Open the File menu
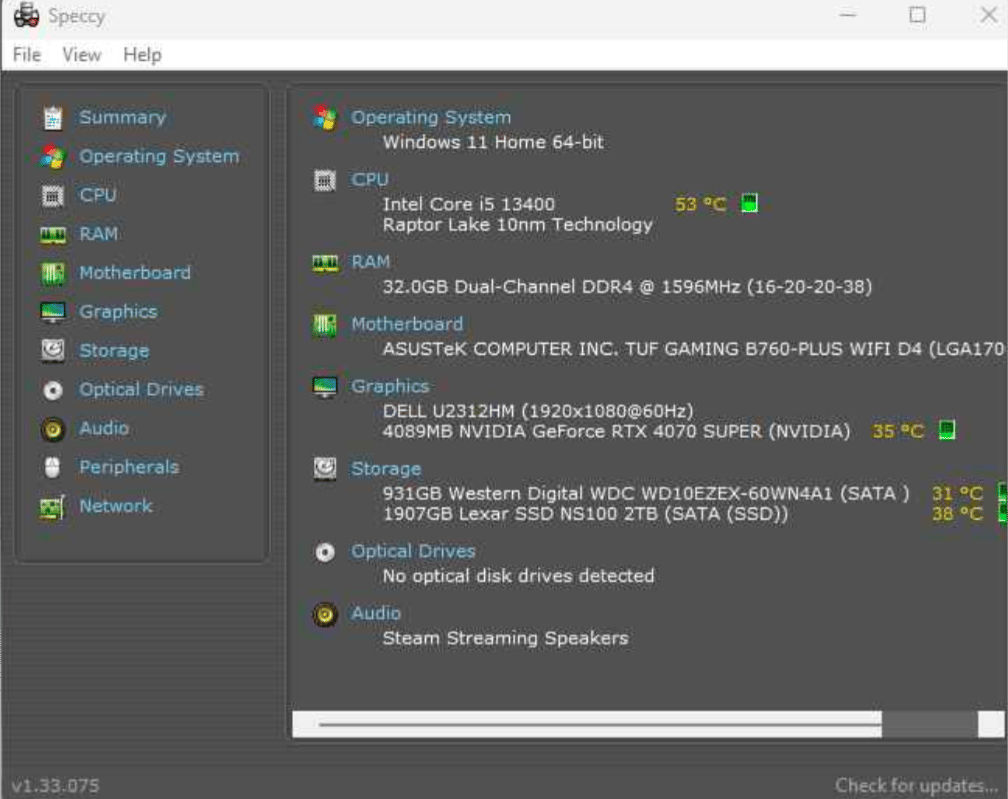Screen dimensions: 1008x799 click(x=27, y=55)
